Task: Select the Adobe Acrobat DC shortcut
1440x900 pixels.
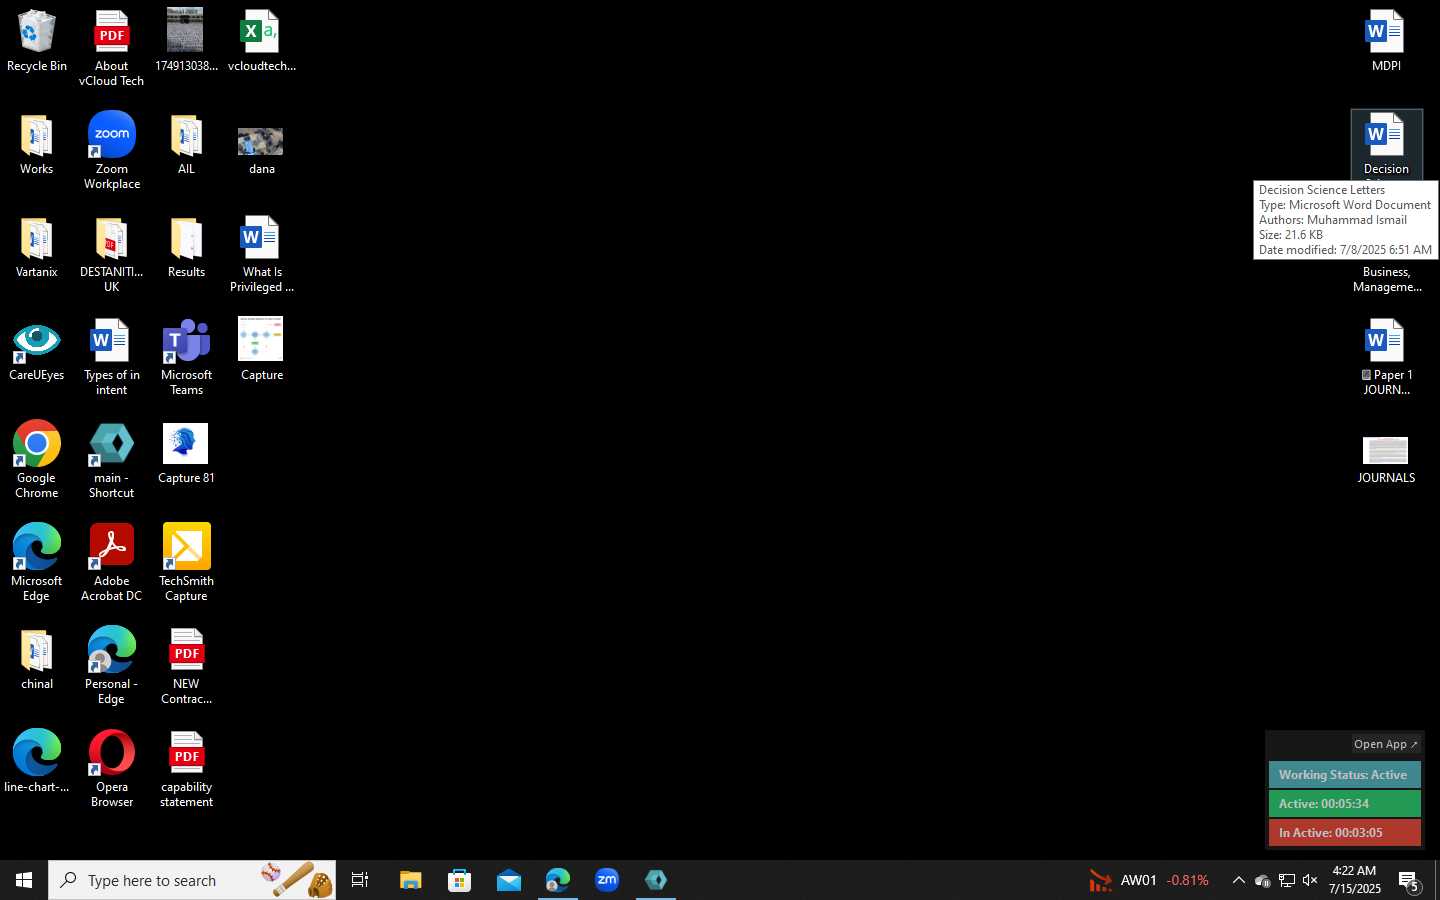Action: [x=112, y=563]
